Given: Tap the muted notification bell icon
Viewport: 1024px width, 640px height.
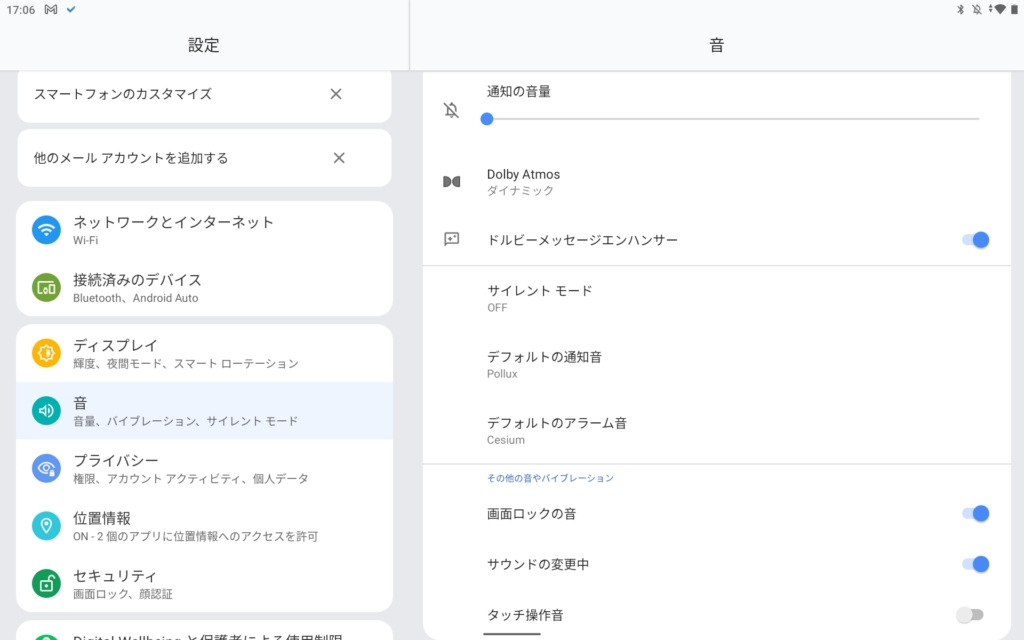Looking at the screenshot, I should coord(452,110).
